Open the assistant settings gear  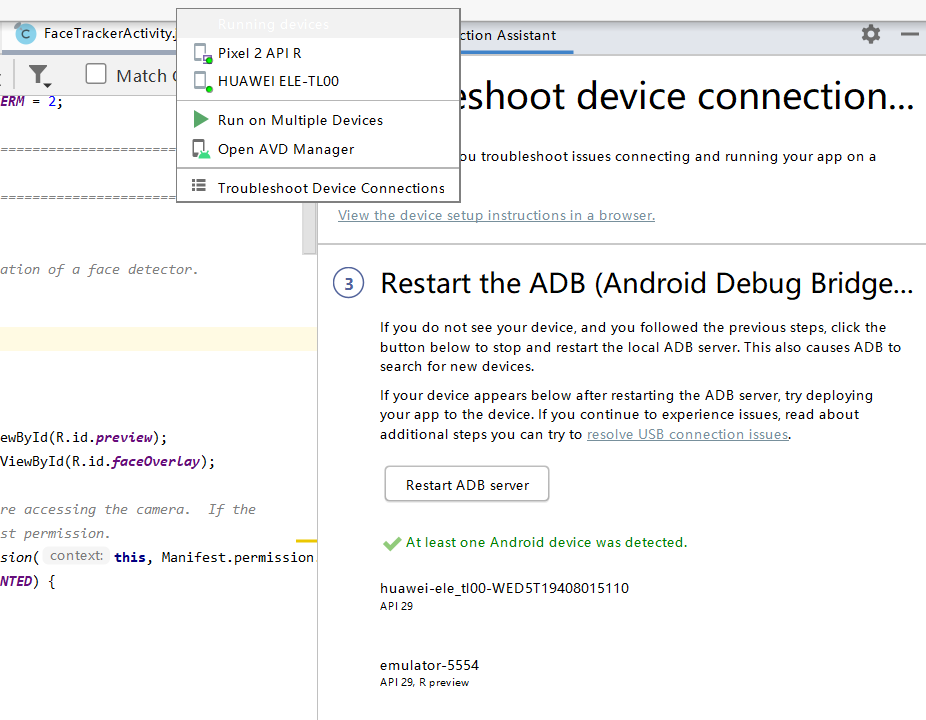870,34
